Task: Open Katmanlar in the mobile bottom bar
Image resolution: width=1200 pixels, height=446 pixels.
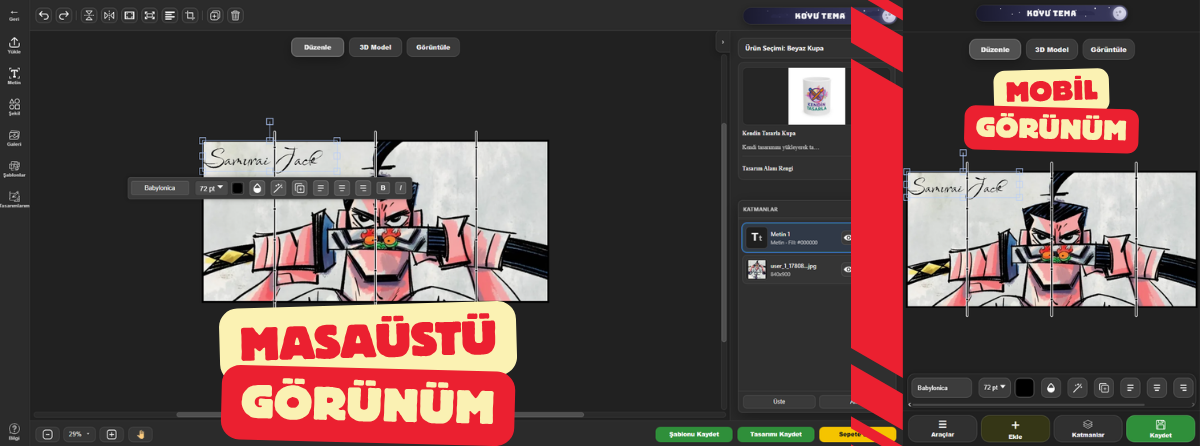Action: click(x=1087, y=429)
